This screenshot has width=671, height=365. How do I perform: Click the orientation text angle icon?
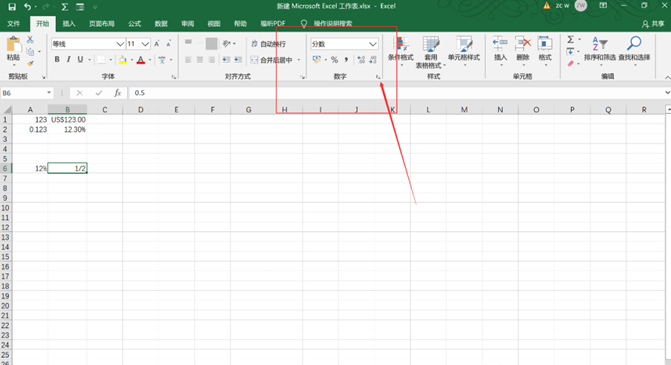click(226, 44)
